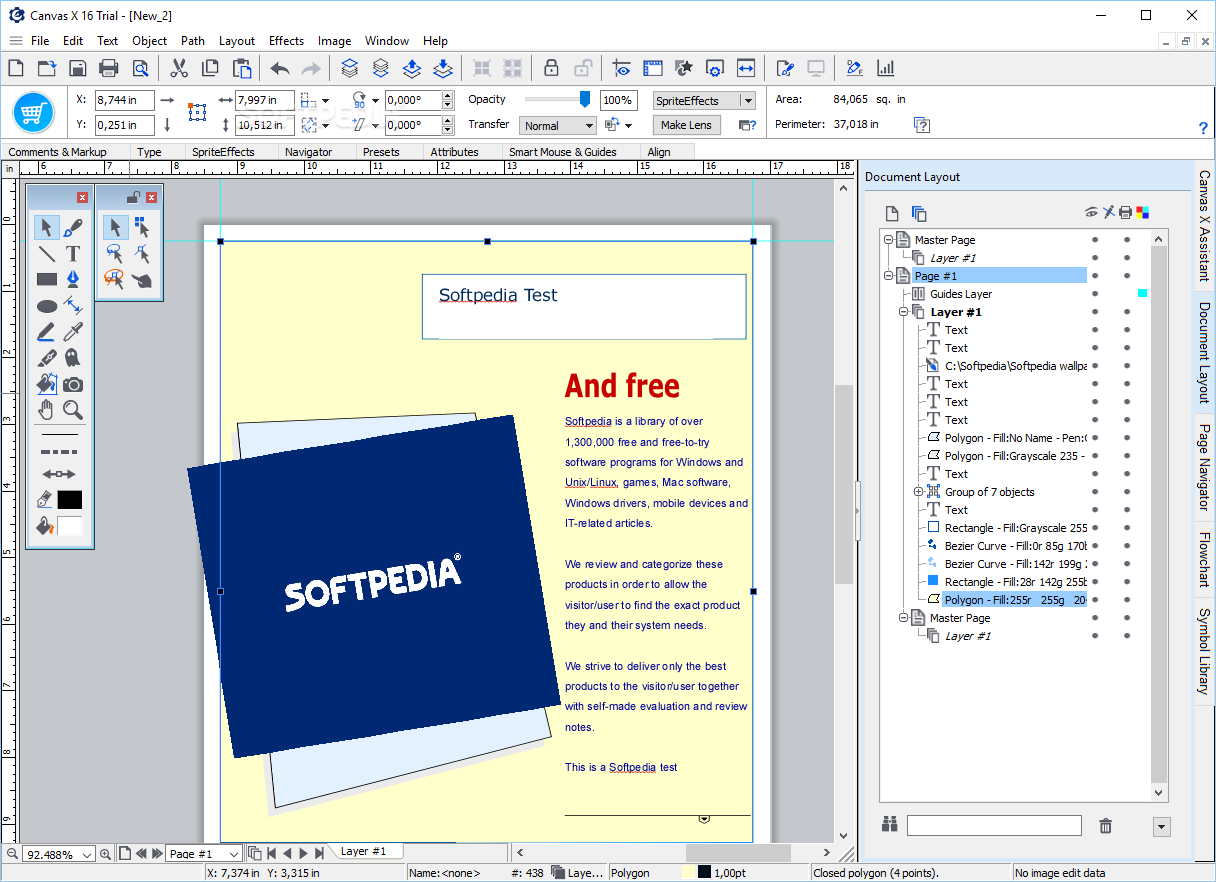This screenshot has width=1216, height=882.
Task: Toggle visibility dot for Guides Layer
Action: 1095,294
